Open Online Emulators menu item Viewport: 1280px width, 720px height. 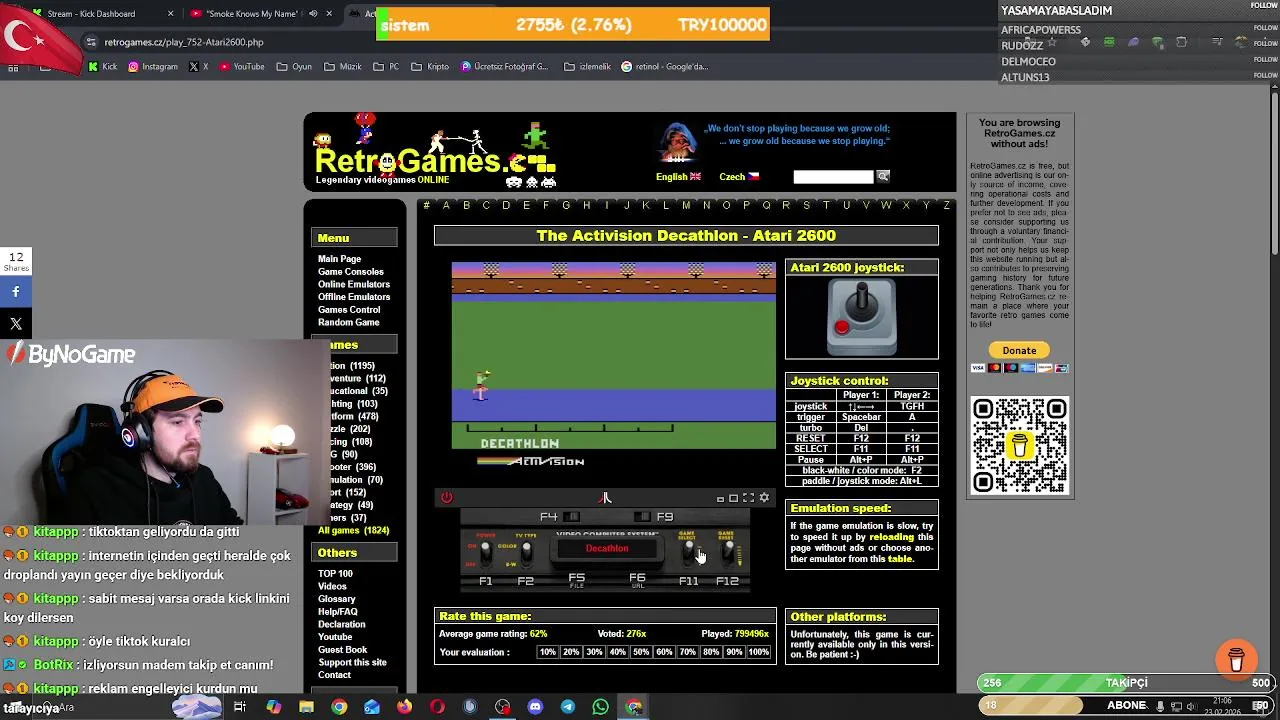pyautogui.click(x=354, y=284)
